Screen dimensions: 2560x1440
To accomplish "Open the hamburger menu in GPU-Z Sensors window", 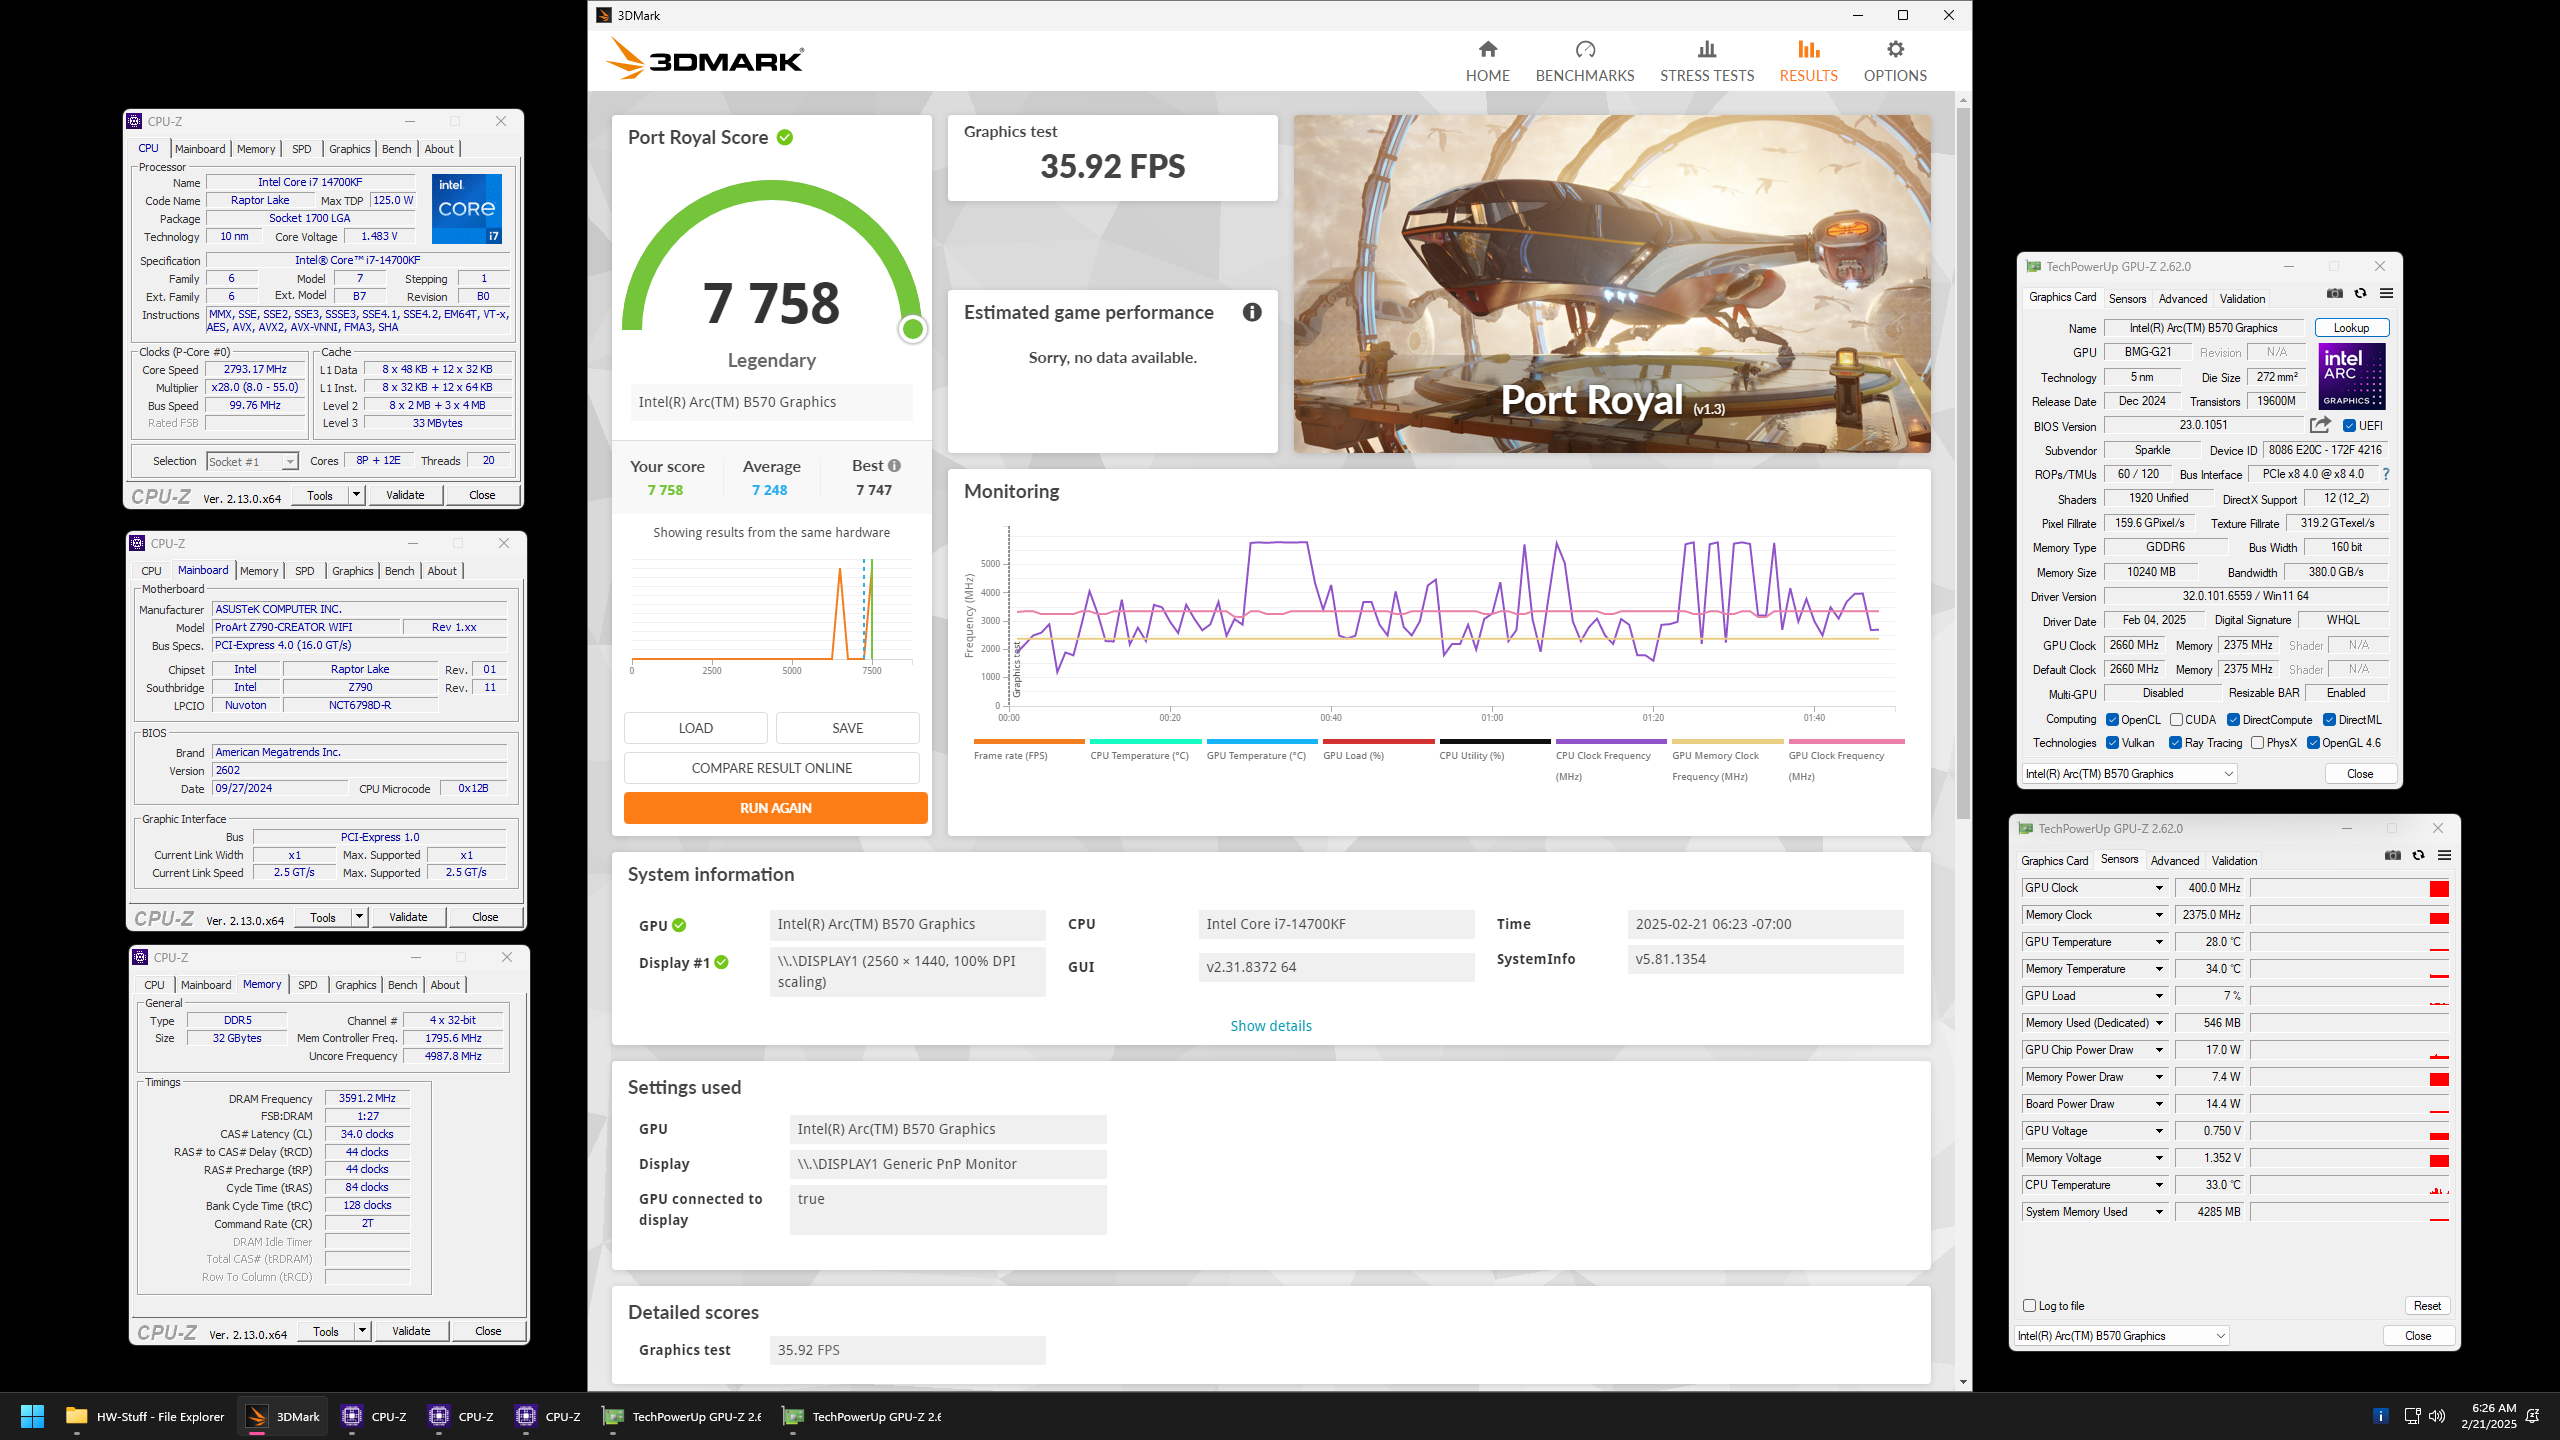I will coord(2444,855).
